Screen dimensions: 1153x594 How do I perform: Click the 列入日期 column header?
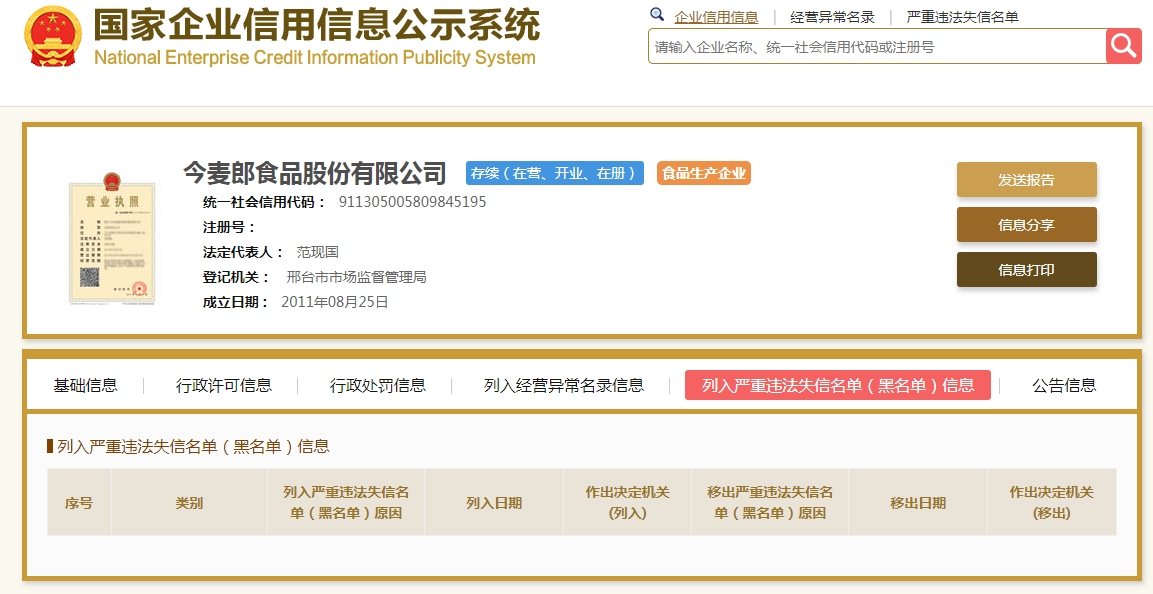(493, 502)
